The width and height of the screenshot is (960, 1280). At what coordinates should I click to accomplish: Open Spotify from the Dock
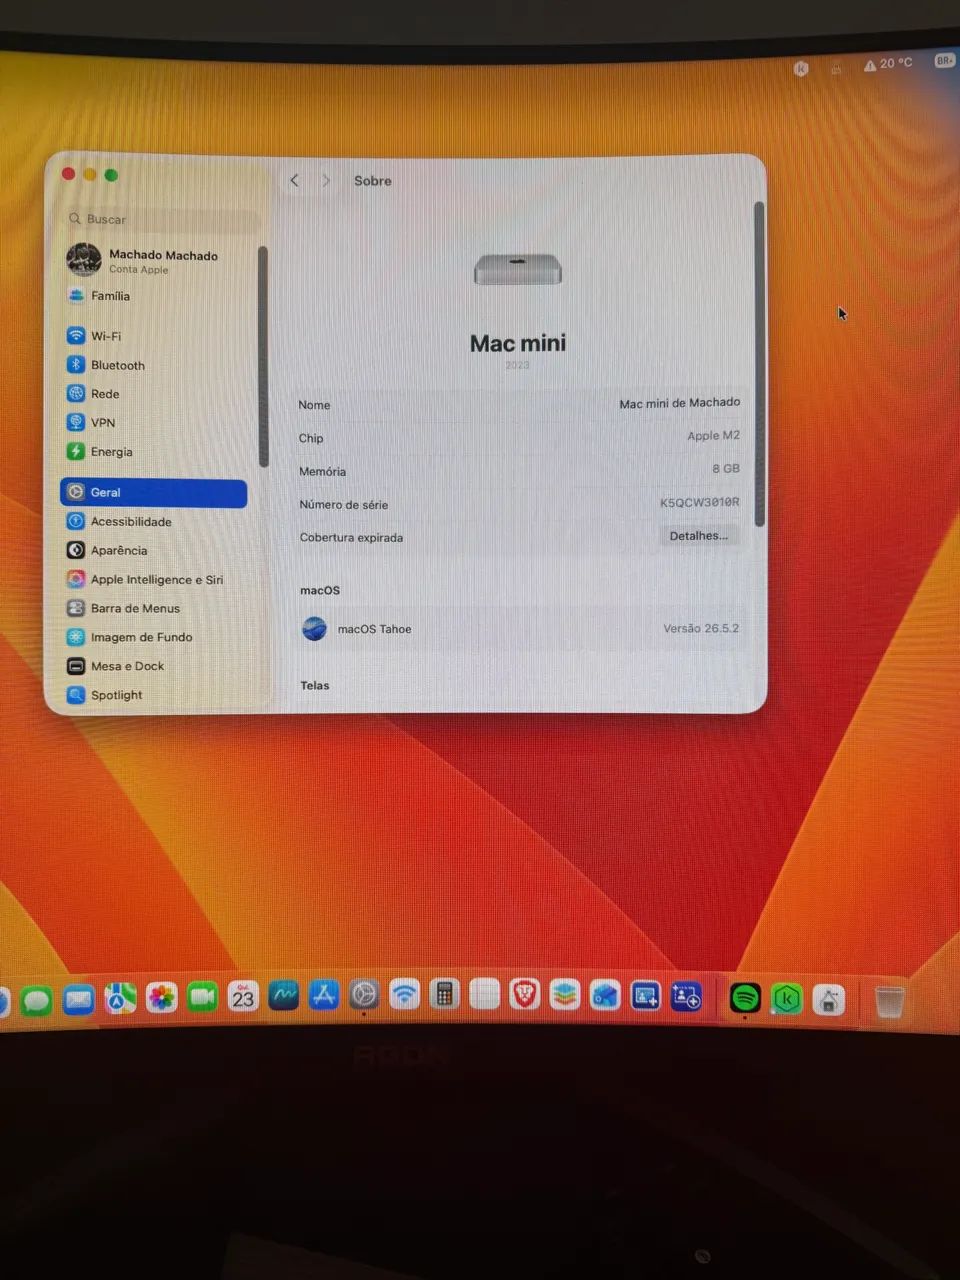[745, 997]
